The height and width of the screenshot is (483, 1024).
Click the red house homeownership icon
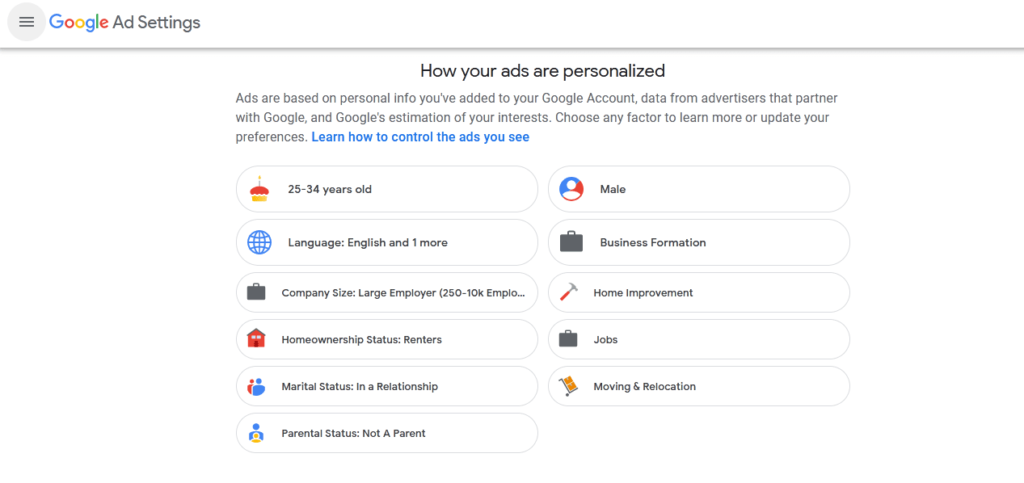tap(256, 339)
